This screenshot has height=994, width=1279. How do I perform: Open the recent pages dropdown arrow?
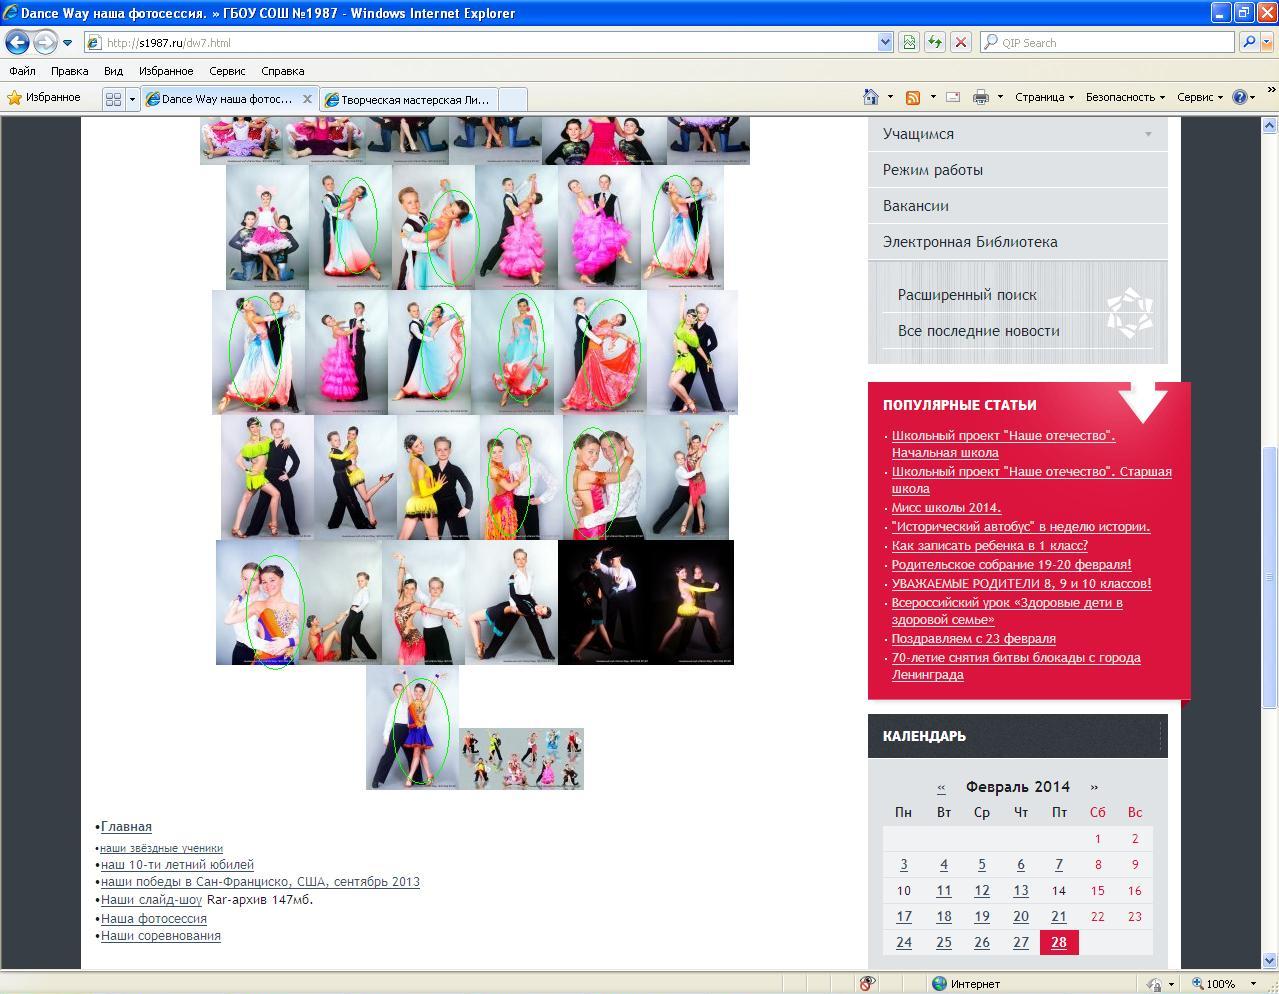pyautogui.click(x=67, y=43)
